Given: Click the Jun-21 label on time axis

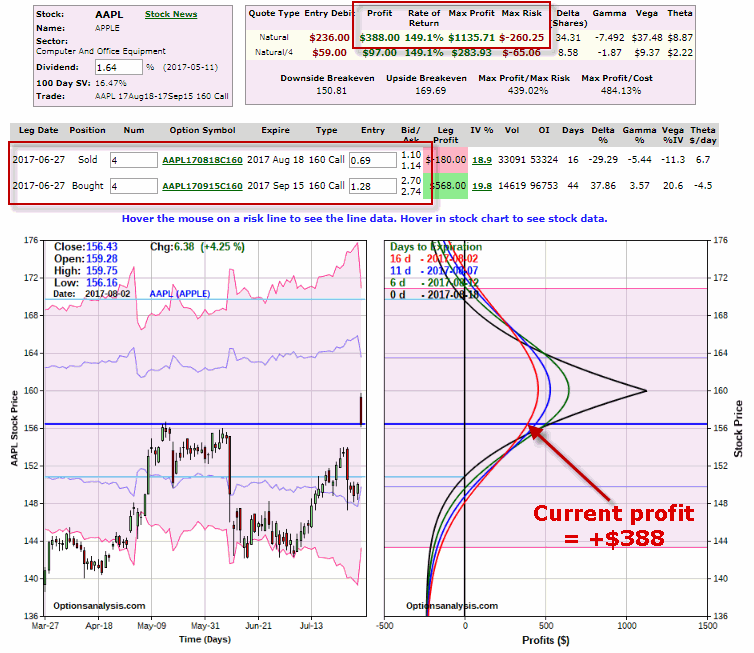Looking at the screenshot, I should [258, 626].
